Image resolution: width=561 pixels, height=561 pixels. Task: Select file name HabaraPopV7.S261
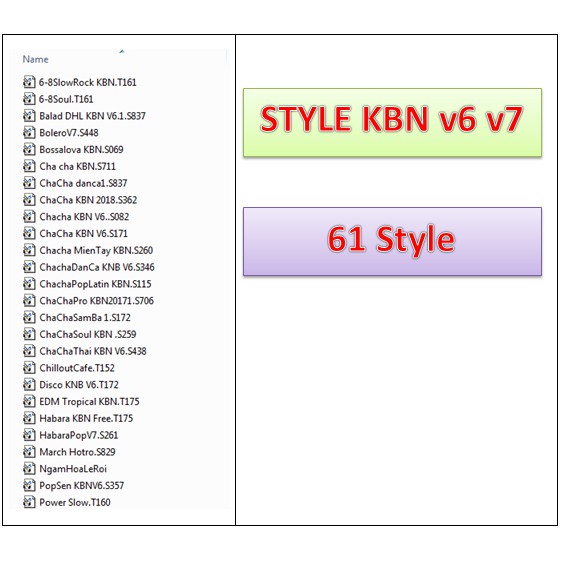click(78, 435)
